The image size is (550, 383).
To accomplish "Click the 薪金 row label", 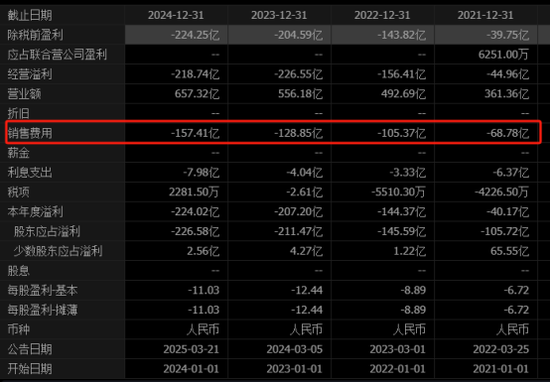I will pos(19,153).
